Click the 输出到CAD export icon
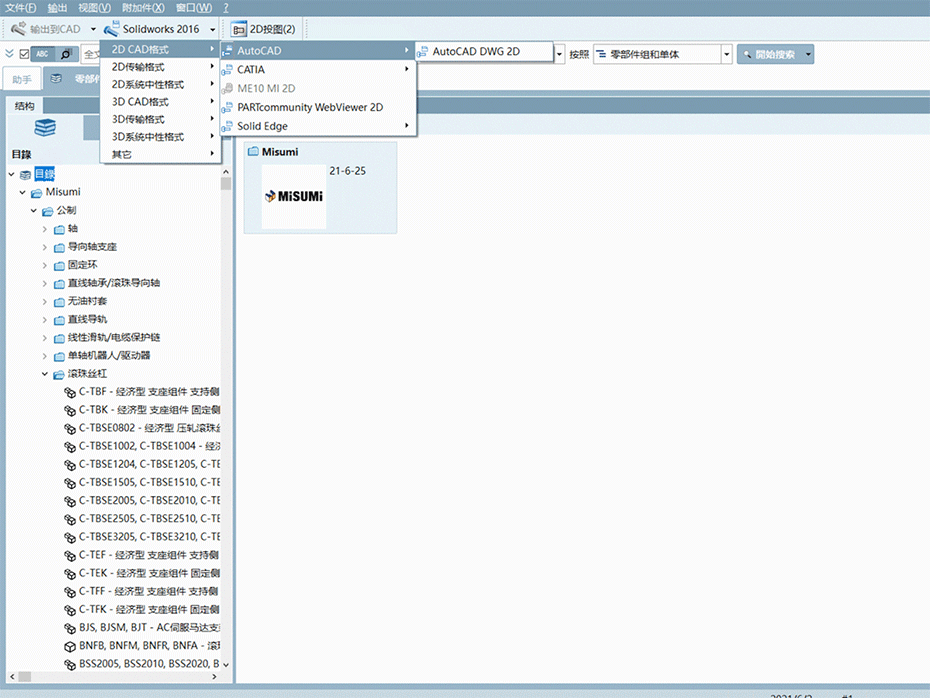The image size is (930, 698). 19,28
